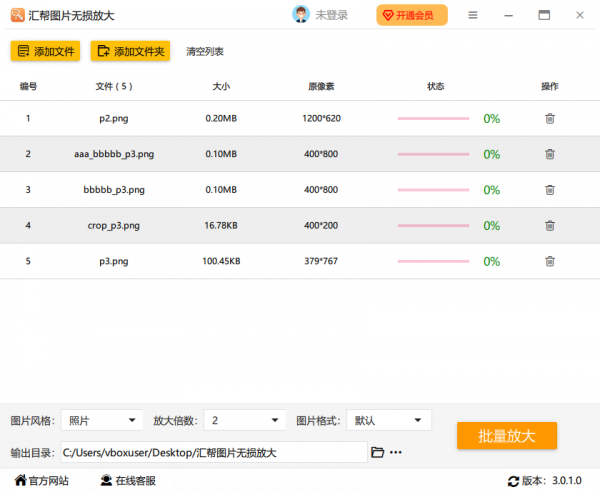
Task: Click the 添加文件 button
Action: [45, 51]
